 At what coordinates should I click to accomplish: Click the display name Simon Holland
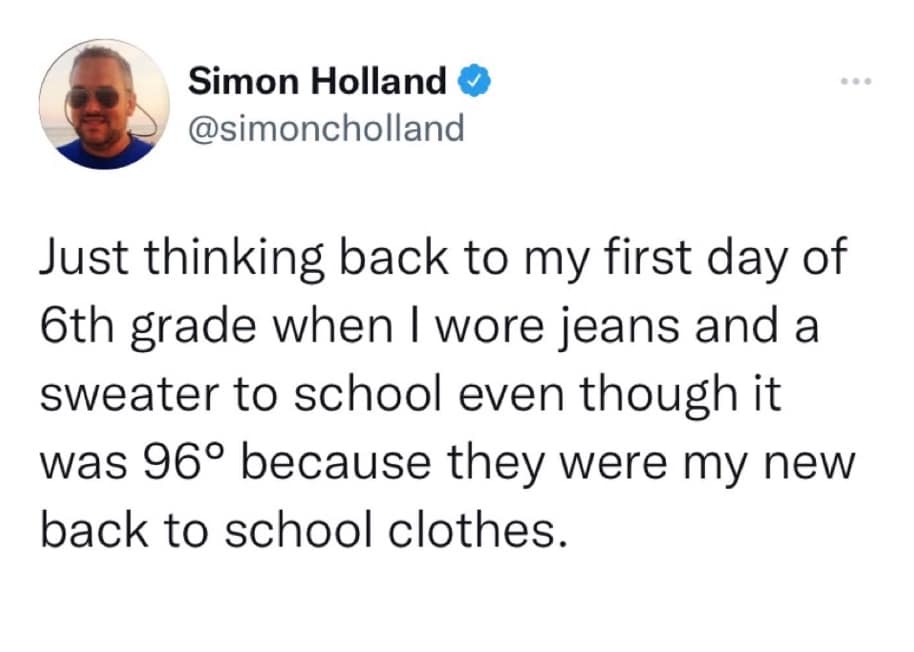(317, 80)
